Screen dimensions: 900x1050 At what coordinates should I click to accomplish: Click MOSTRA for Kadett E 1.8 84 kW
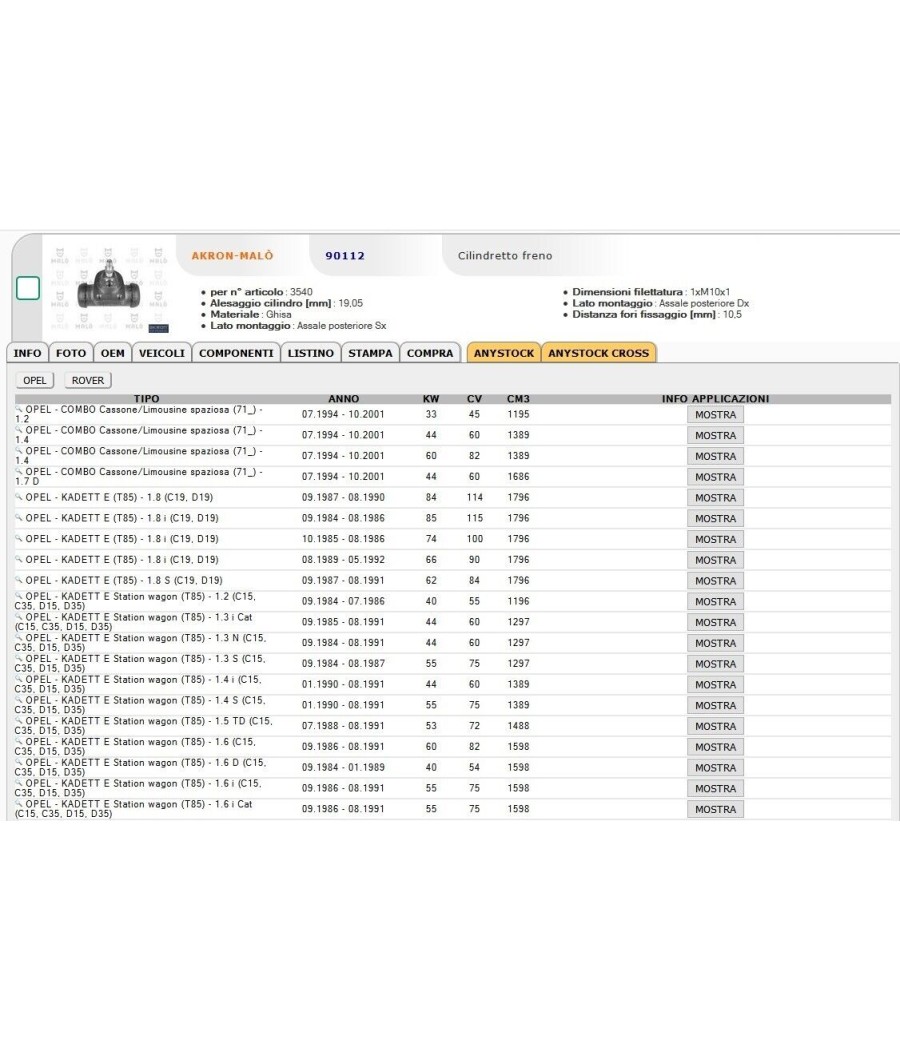pos(715,498)
